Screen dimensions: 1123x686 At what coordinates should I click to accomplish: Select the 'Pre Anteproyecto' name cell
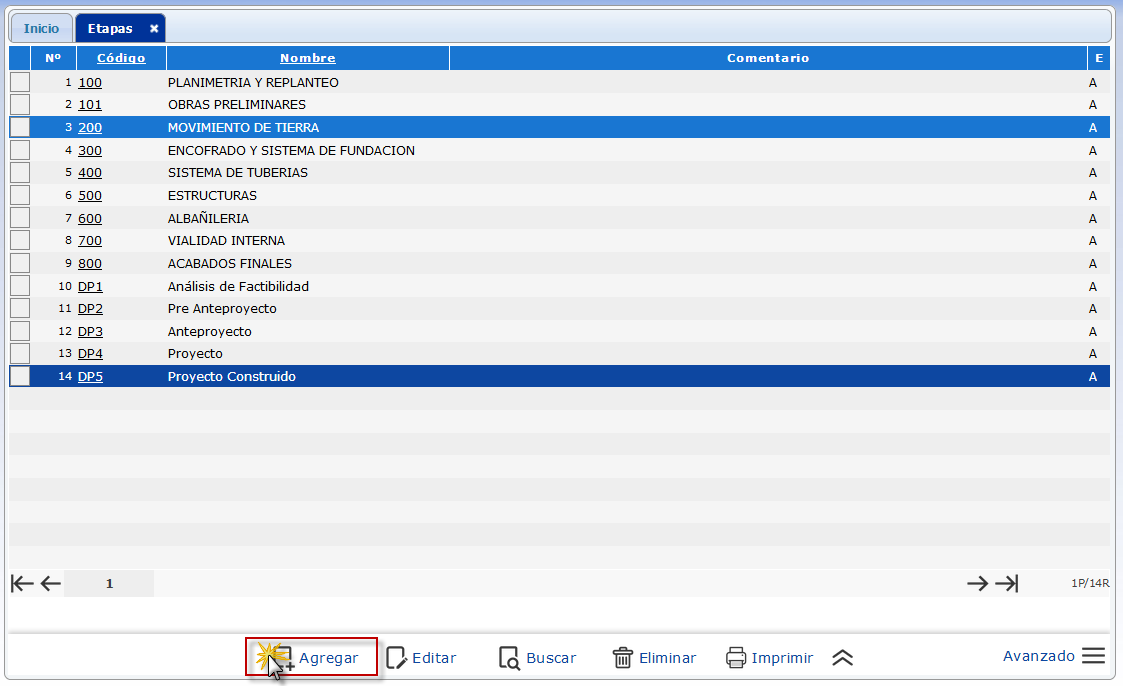pyautogui.click(x=222, y=309)
